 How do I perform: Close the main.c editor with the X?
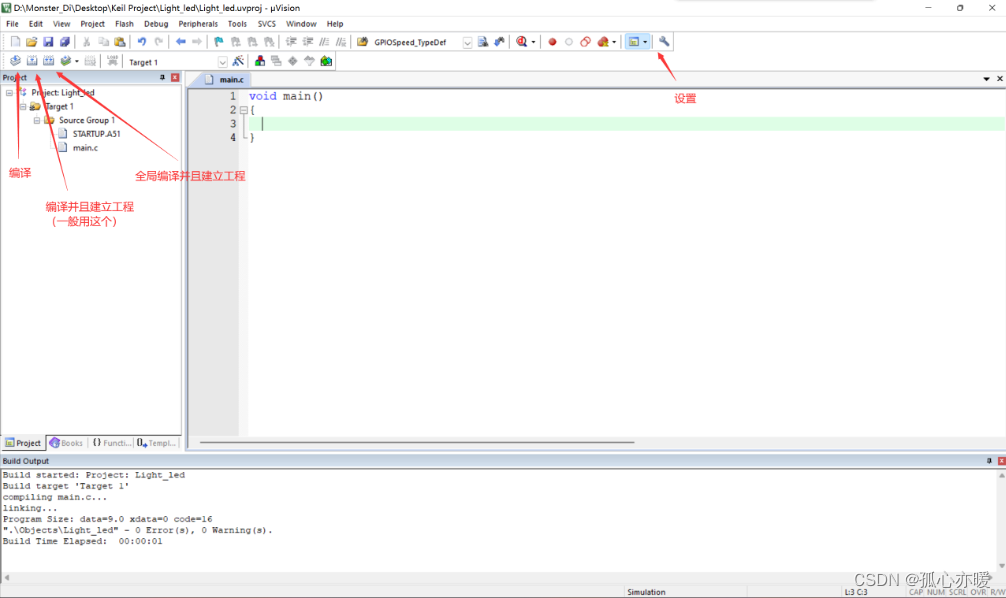[x=1000, y=79]
